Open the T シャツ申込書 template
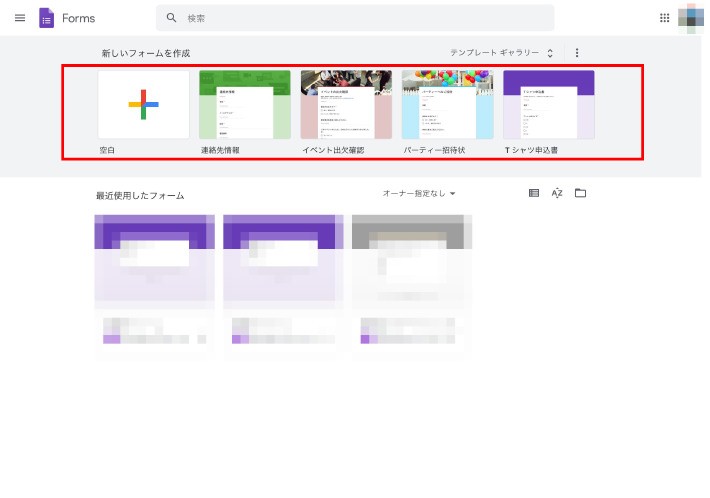This screenshot has height=498, width=710. click(549, 105)
